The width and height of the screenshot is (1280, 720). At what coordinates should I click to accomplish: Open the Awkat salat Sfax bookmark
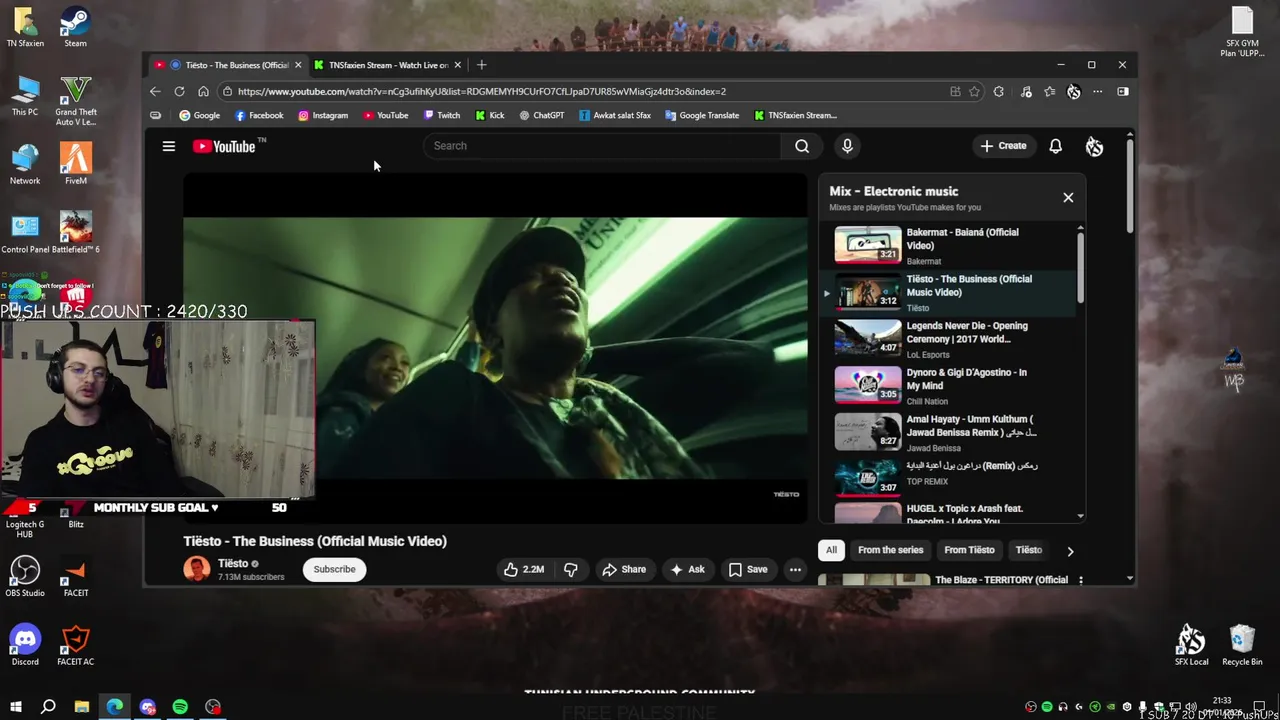tap(614, 115)
